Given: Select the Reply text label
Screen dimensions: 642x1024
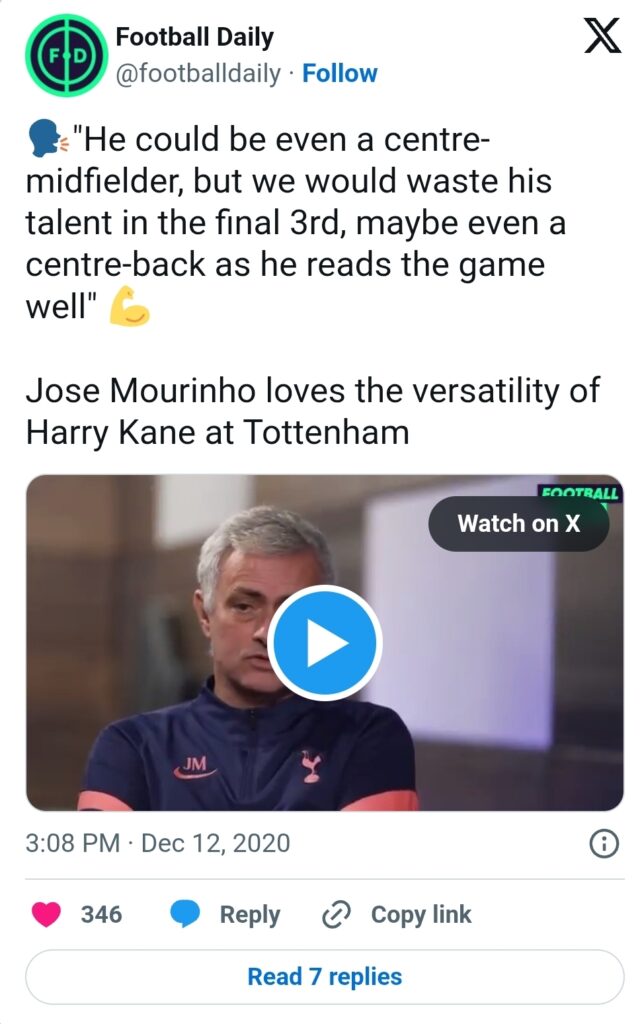Looking at the screenshot, I should click(x=250, y=914).
